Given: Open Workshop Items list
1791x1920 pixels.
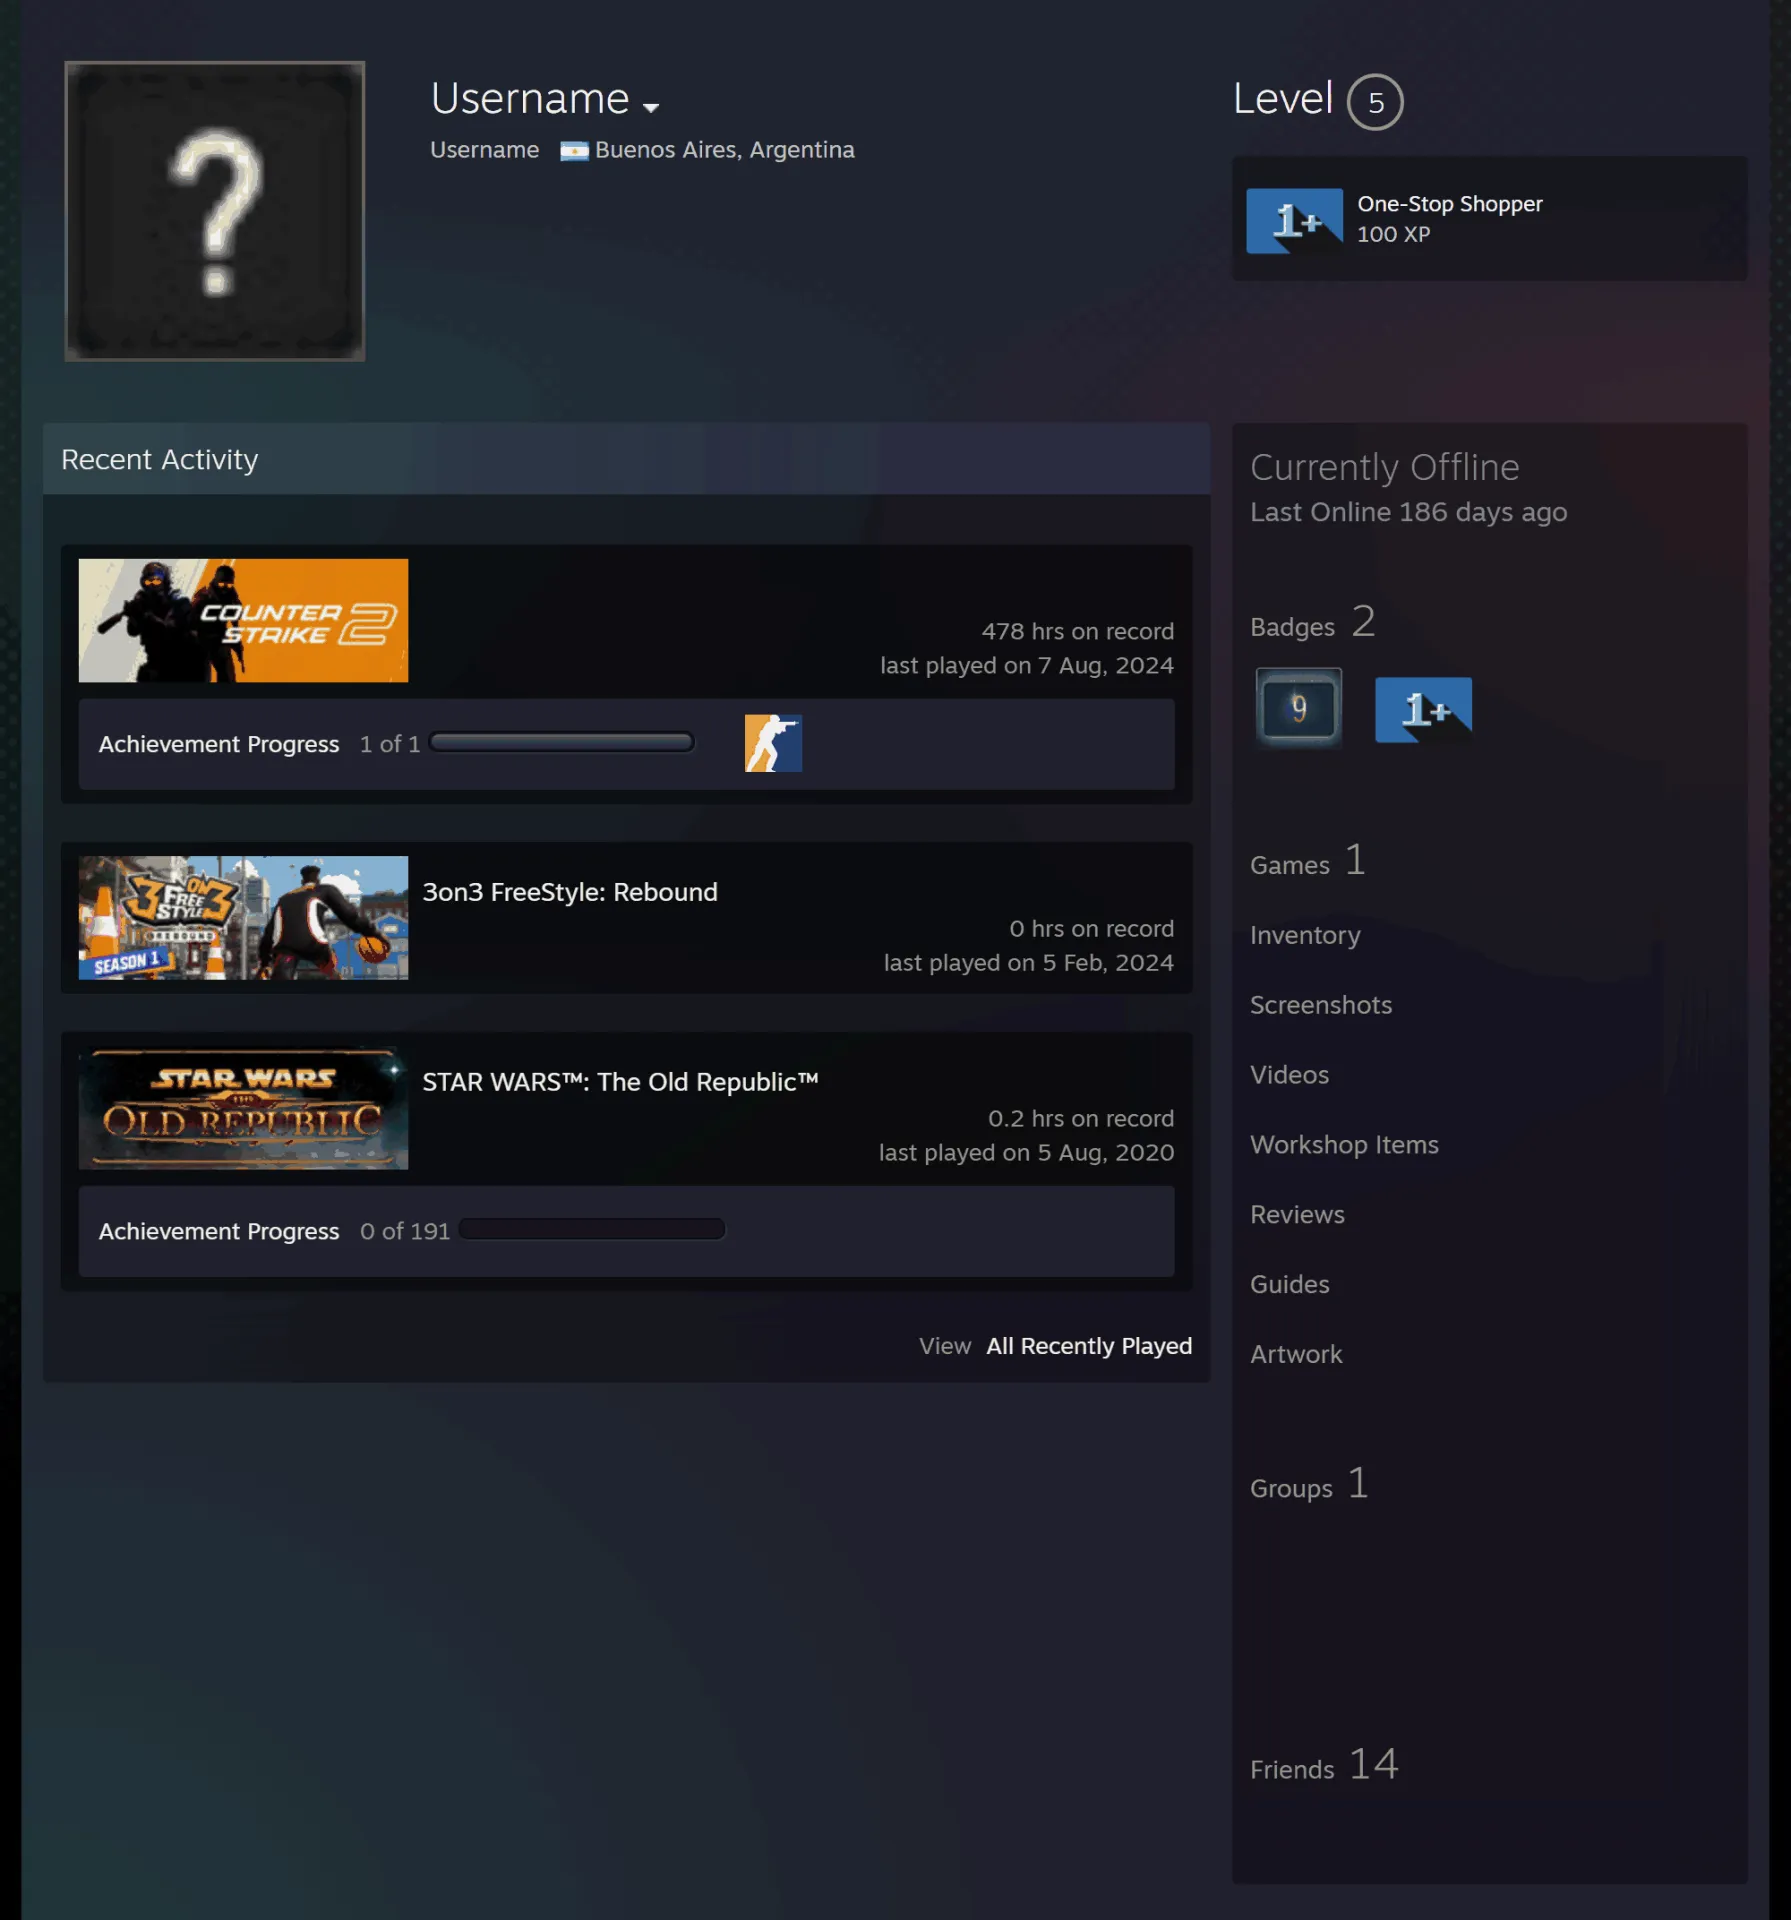Looking at the screenshot, I should click(x=1344, y=1145).
